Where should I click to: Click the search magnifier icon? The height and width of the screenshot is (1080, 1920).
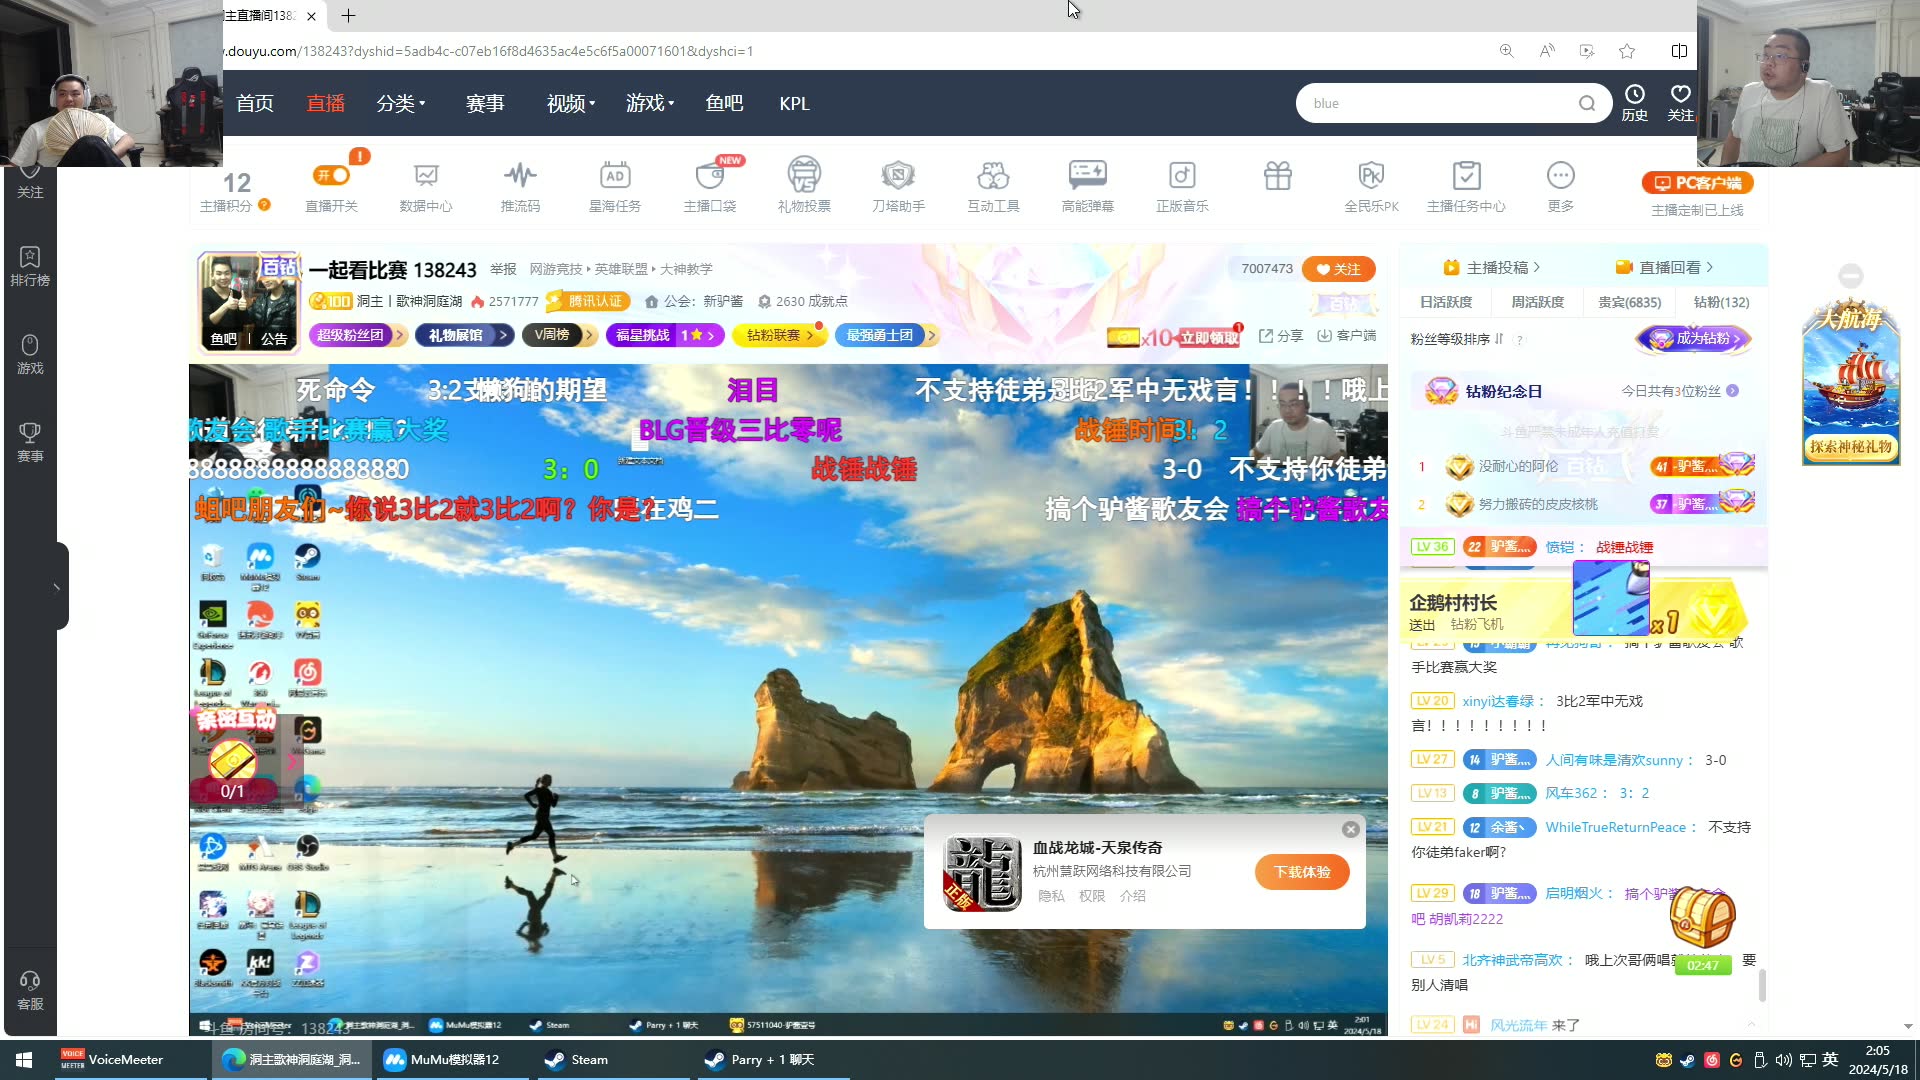[1587, 103]
